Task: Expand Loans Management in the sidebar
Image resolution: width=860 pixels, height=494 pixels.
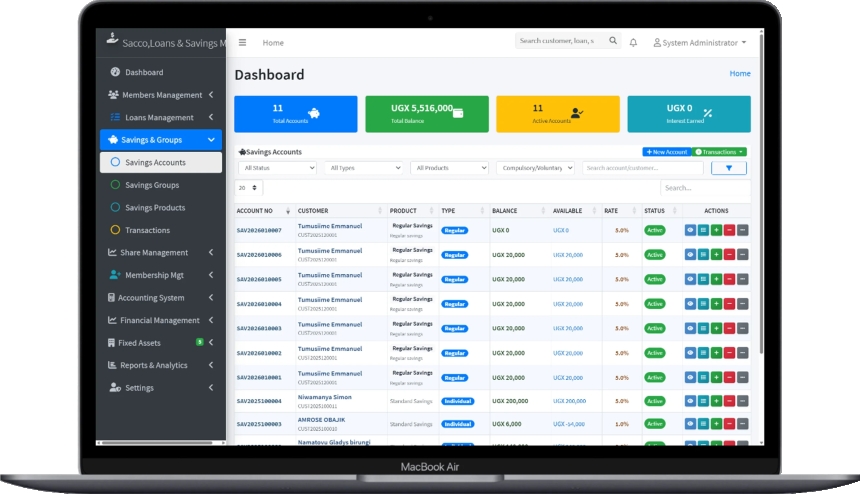Action: coord(160,117)
